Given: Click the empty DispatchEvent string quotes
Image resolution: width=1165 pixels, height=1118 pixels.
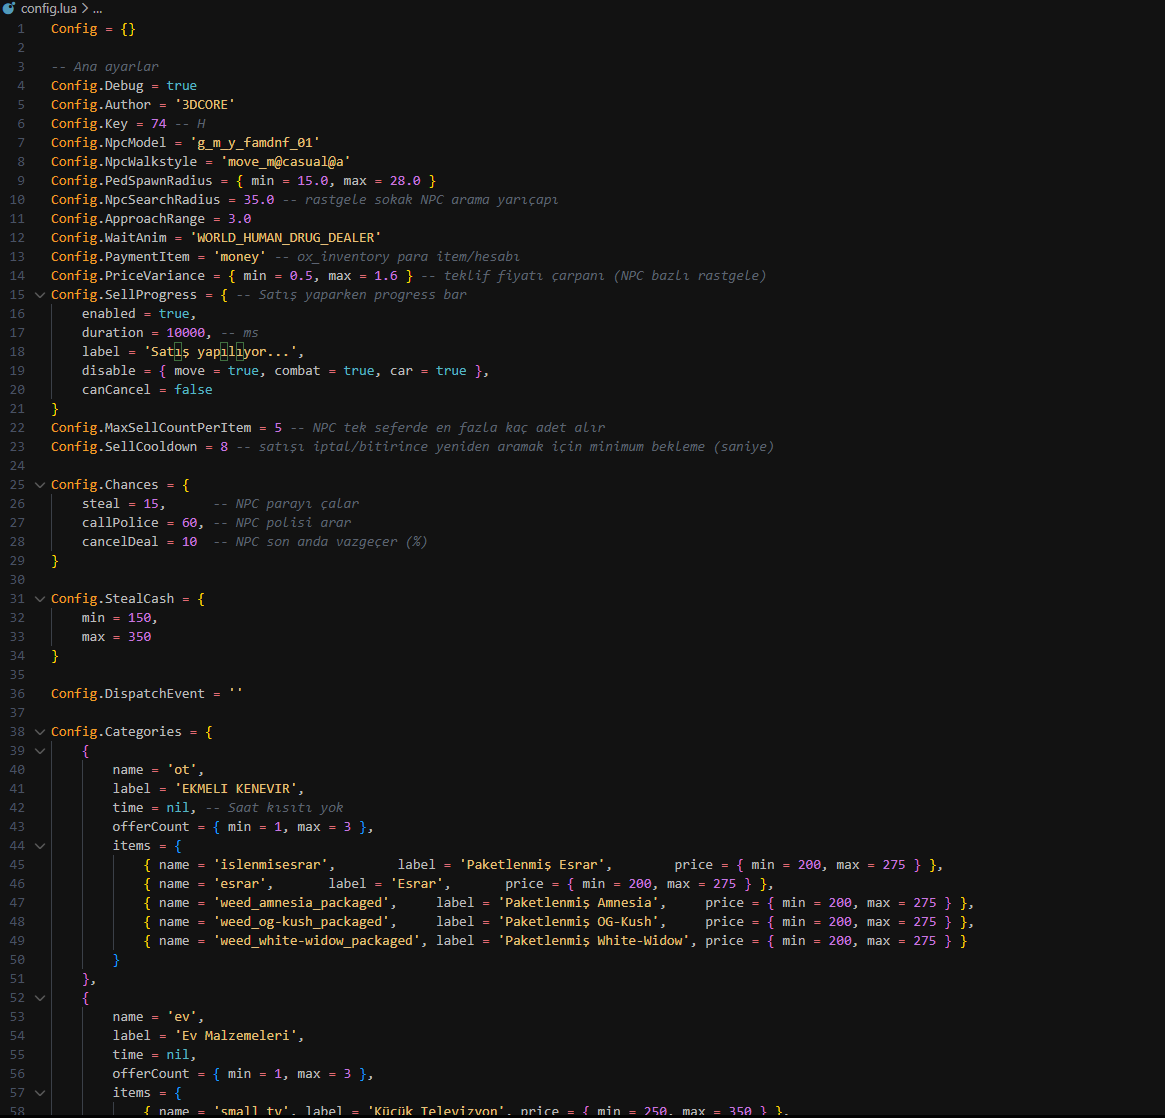Looking at the screenshot, I should pos(236,694).
